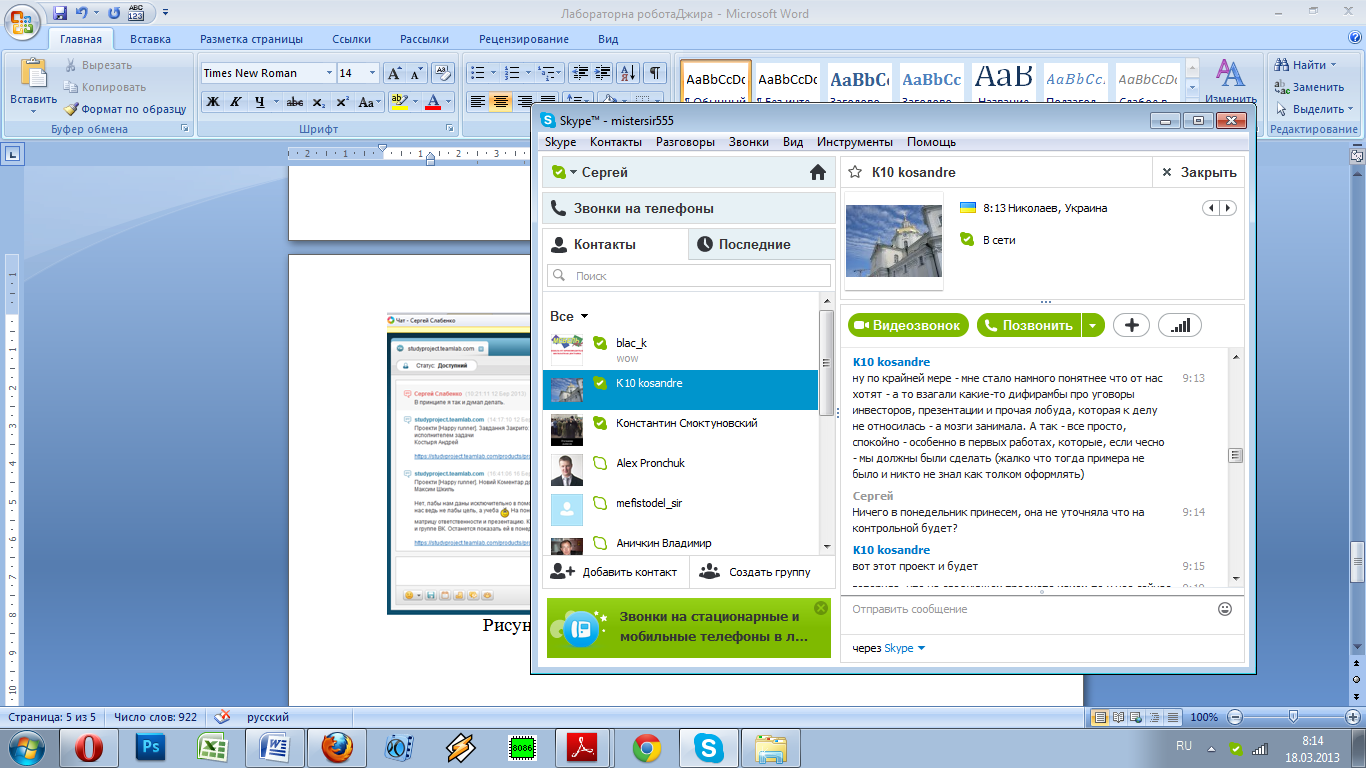Open the Find (Найти) command in Word

1308,65
